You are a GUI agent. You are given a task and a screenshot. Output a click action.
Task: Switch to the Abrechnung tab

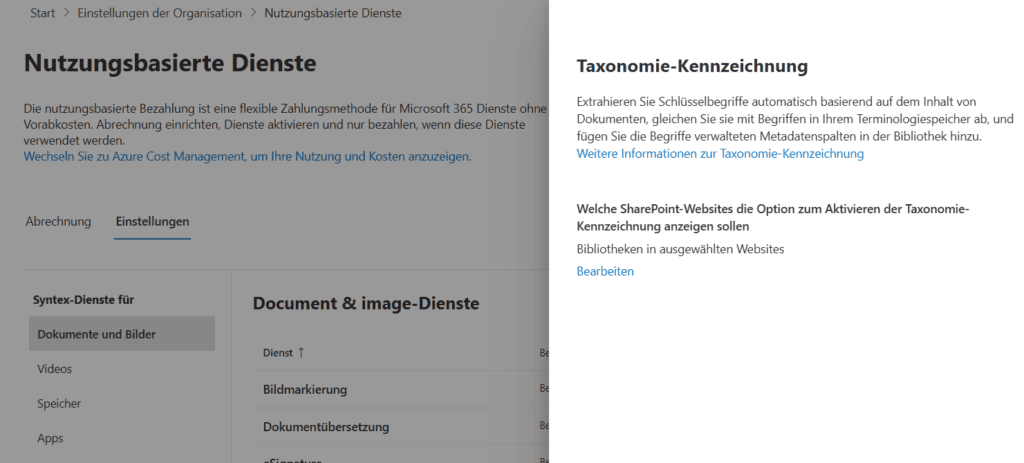click(58, 221)
